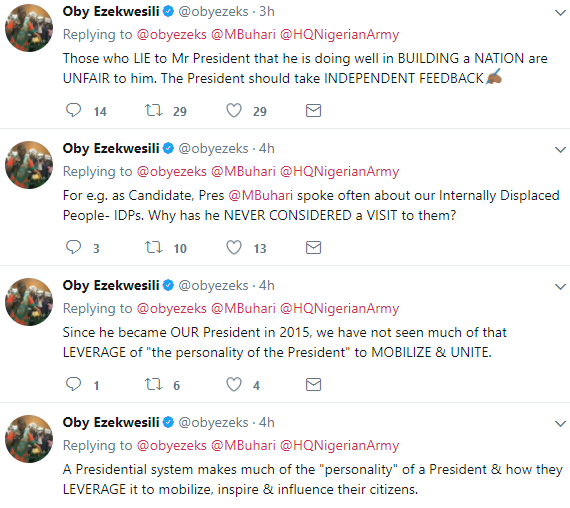Open Oby Ezekwesili avatar on the first tweet
Viewport: 570px width, 508px height.
(29, 28)
